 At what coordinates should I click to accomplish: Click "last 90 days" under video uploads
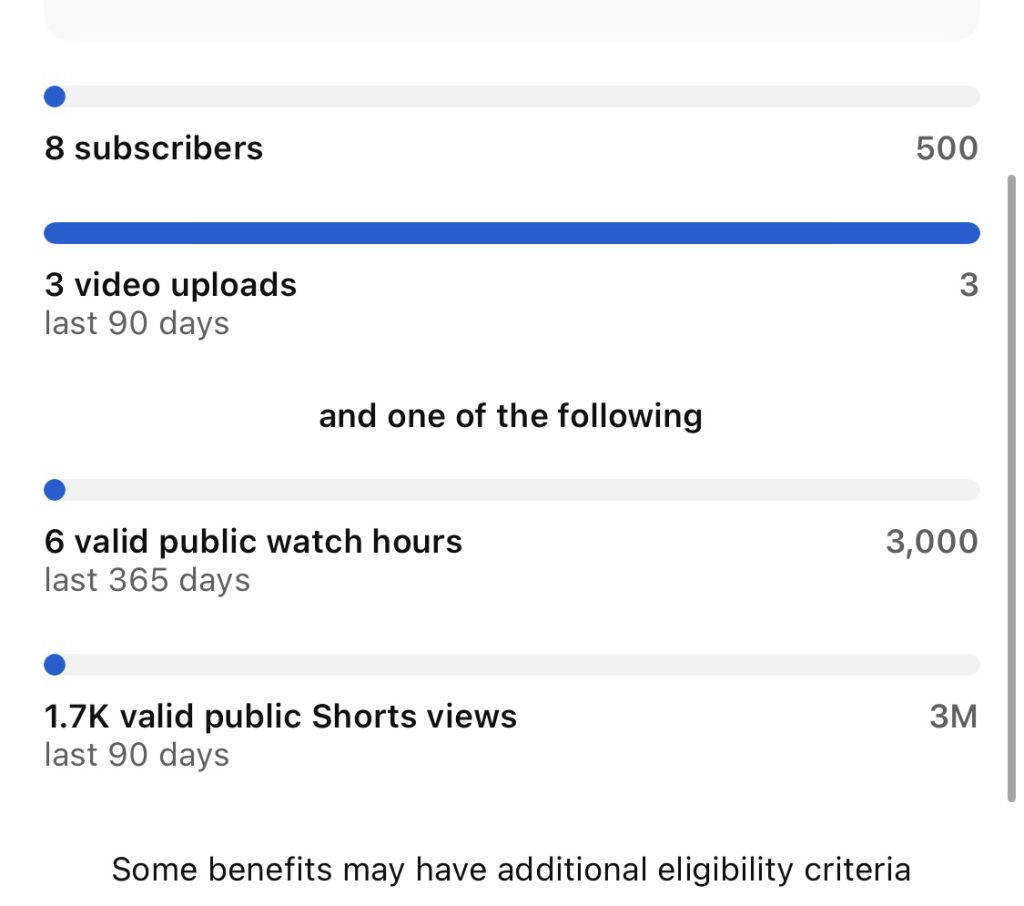tap(137, 324)
